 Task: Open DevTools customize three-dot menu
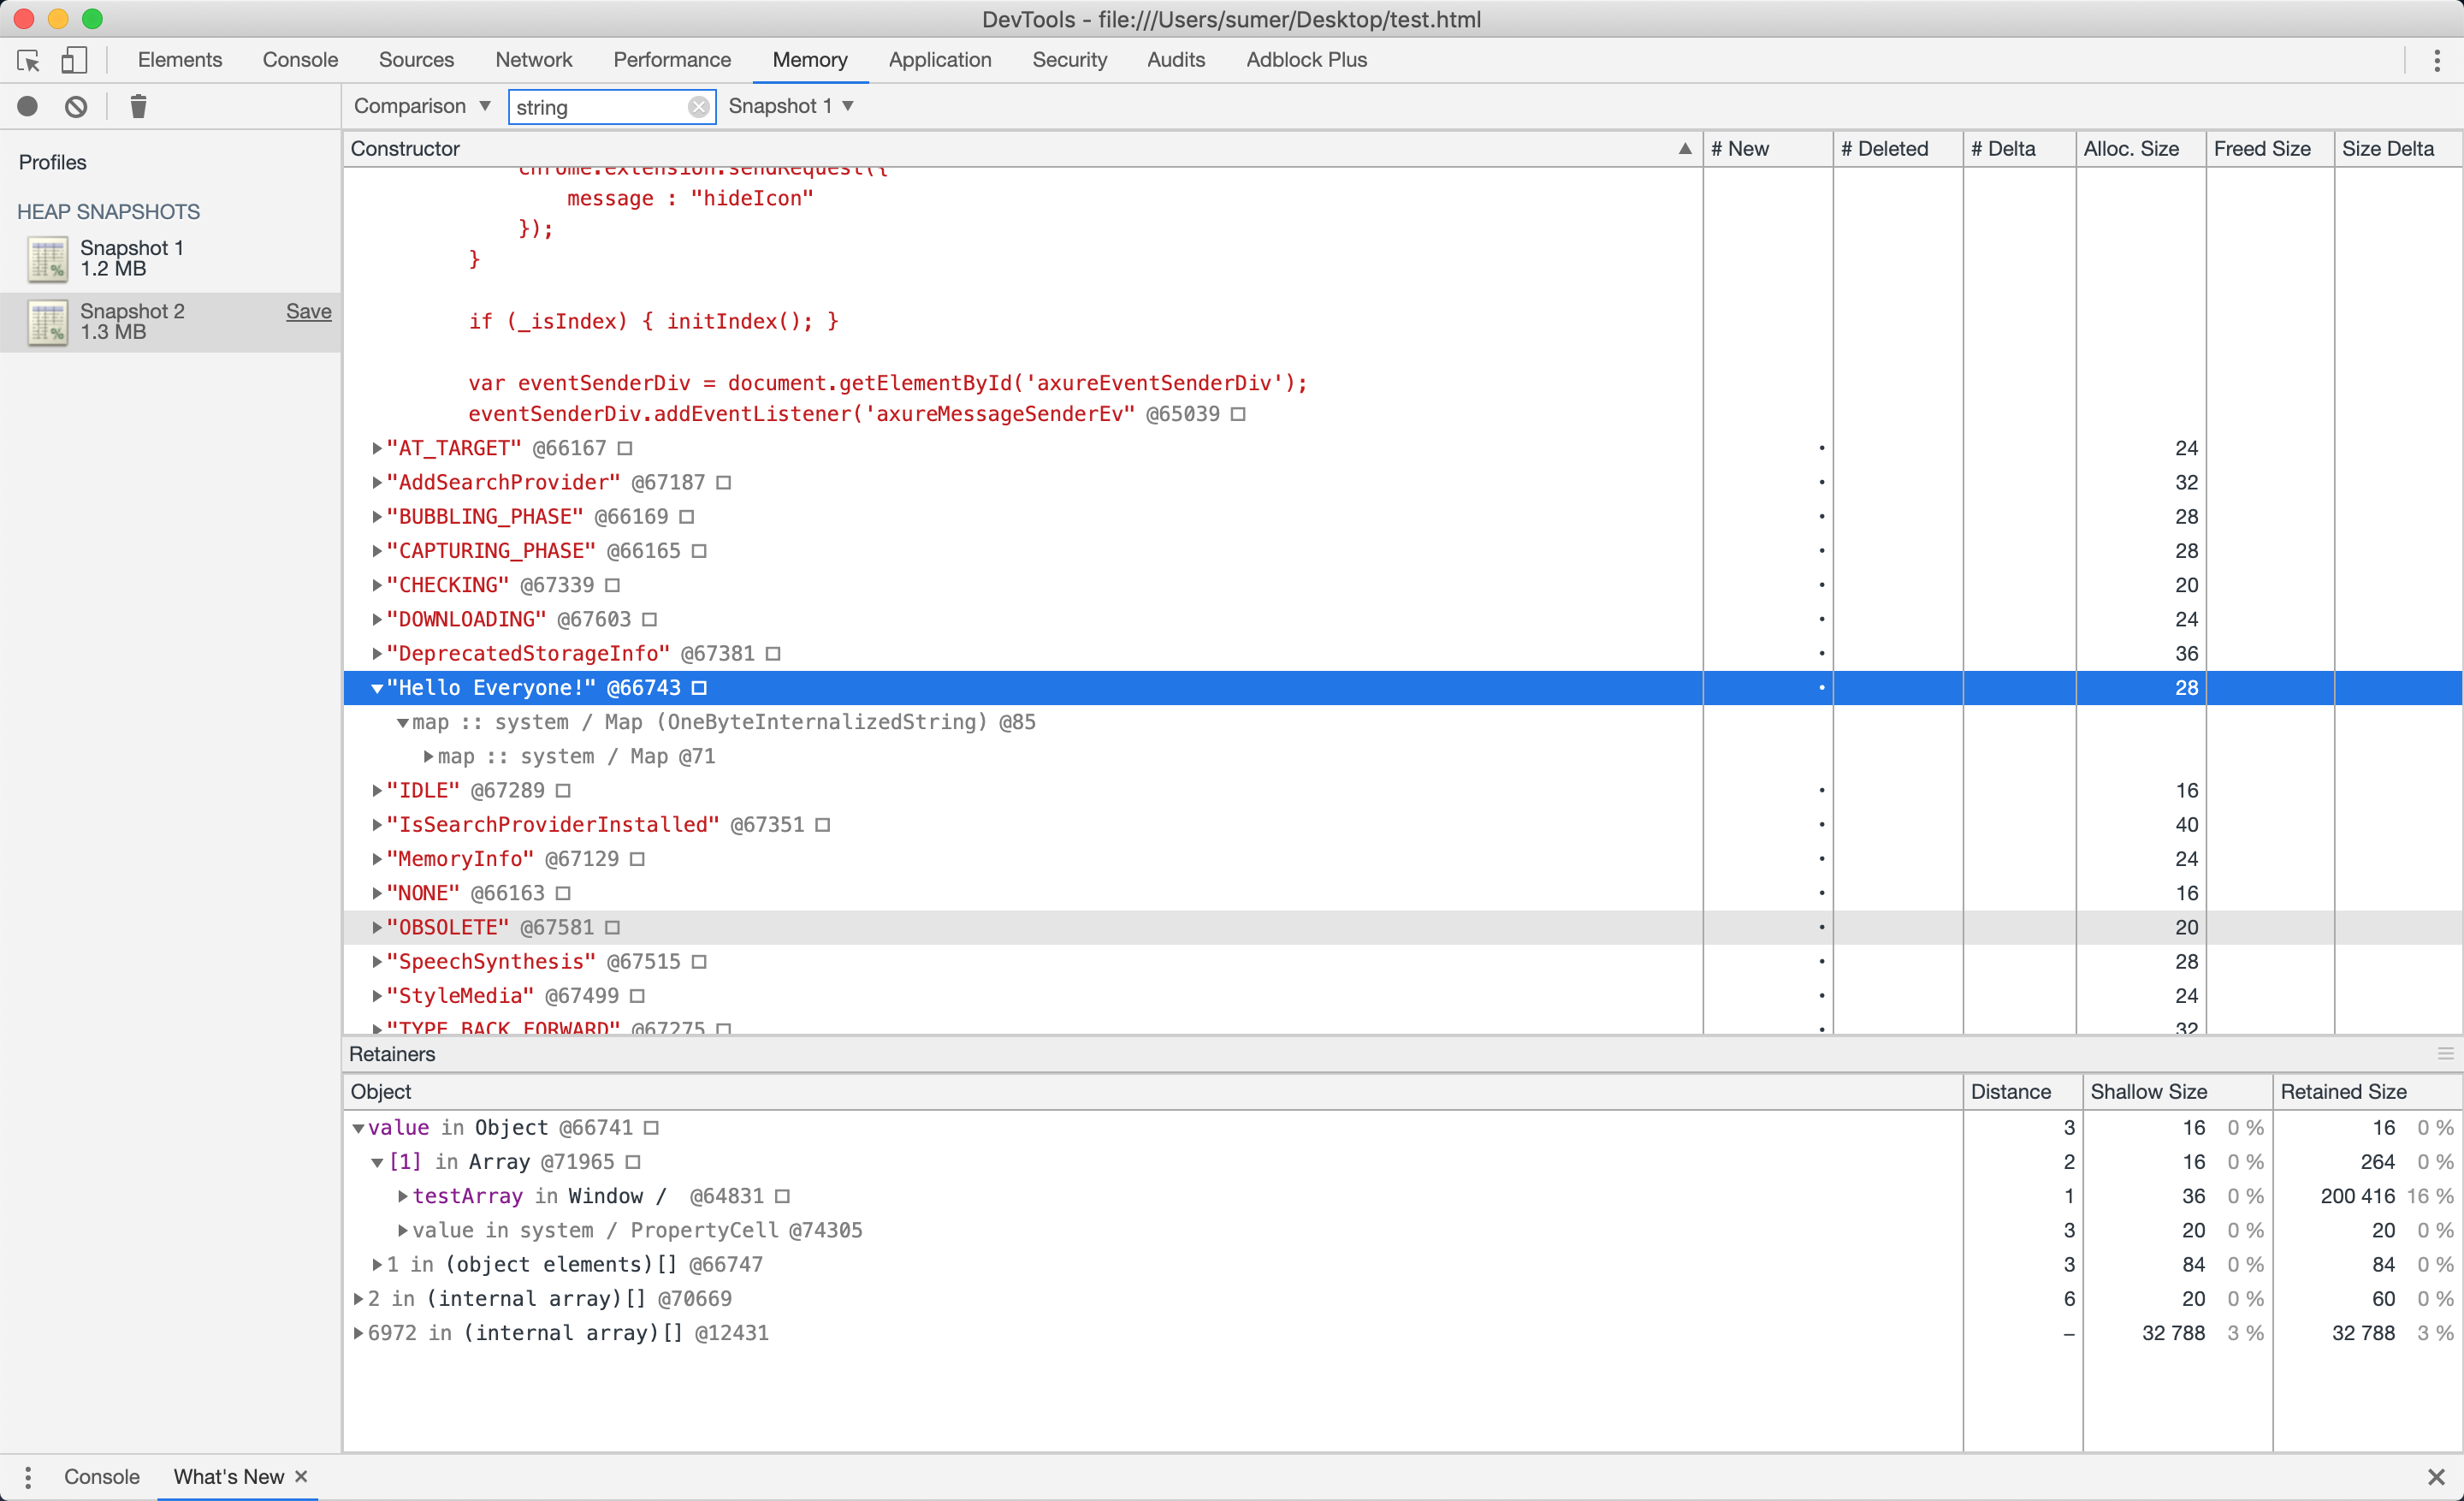point(2436,60)
